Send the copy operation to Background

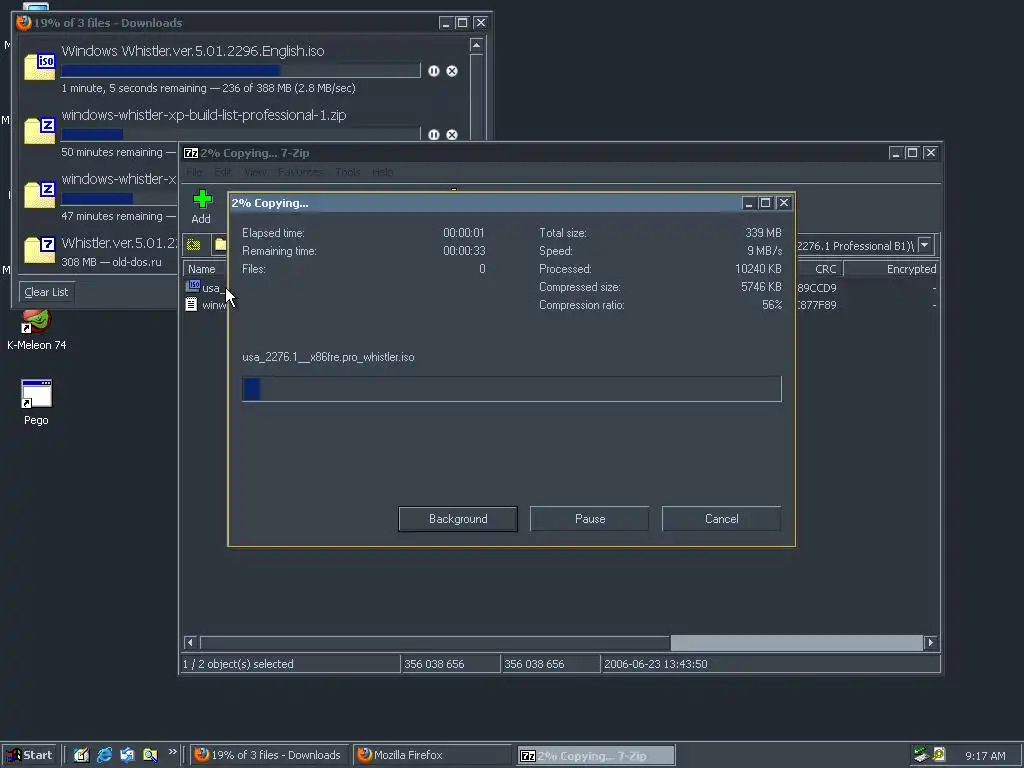(x=458, y=519)
